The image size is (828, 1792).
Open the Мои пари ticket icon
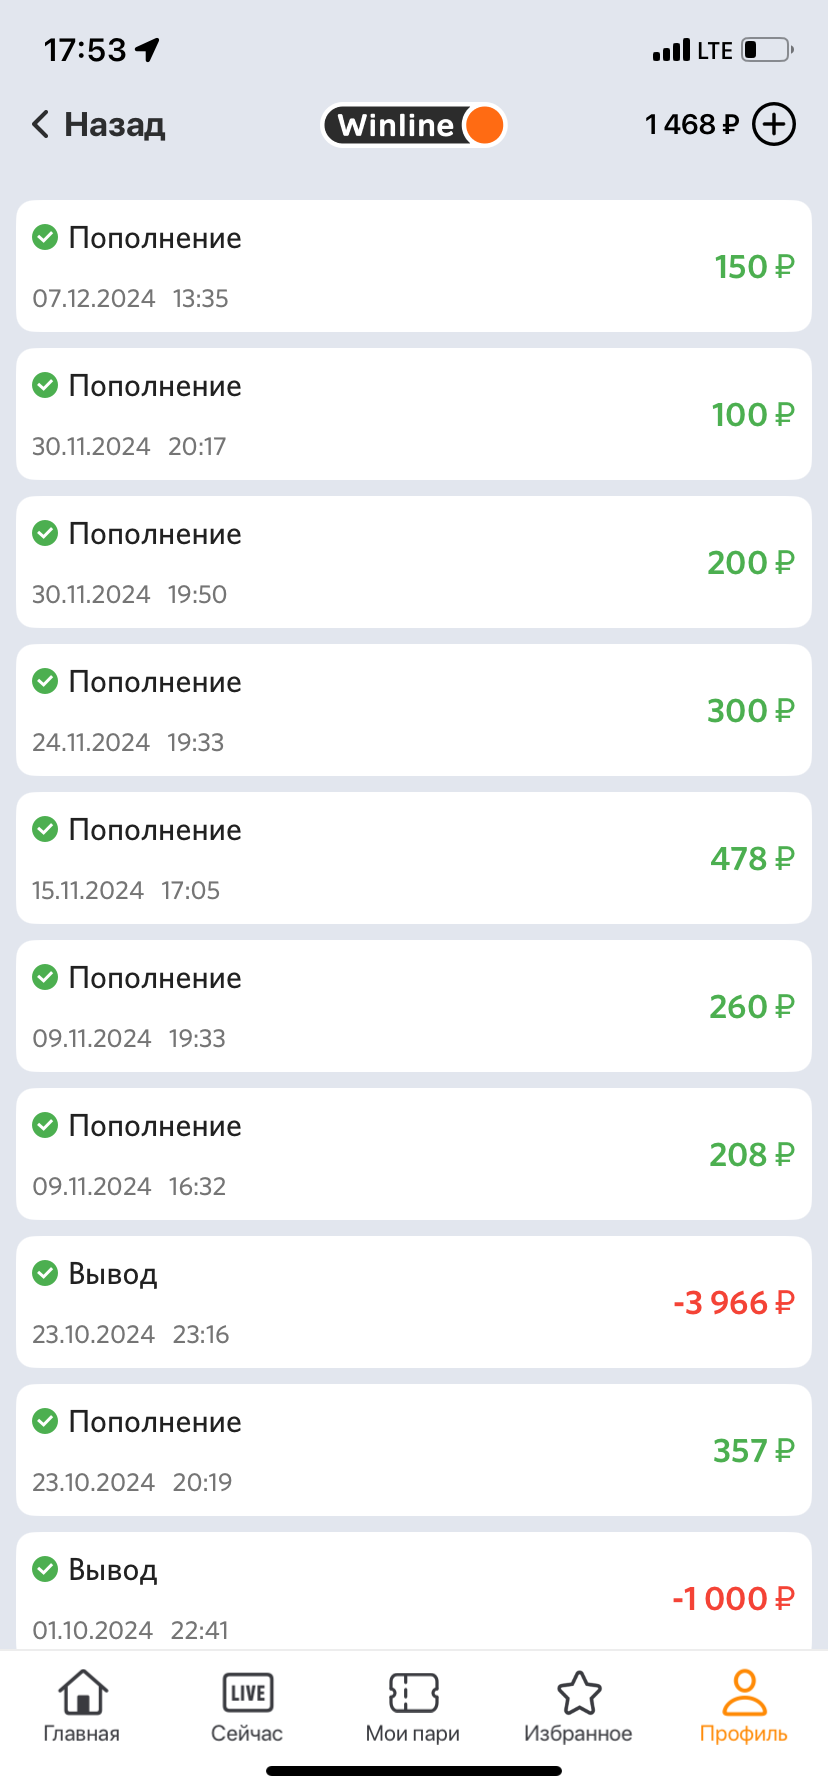[413, 1693]
